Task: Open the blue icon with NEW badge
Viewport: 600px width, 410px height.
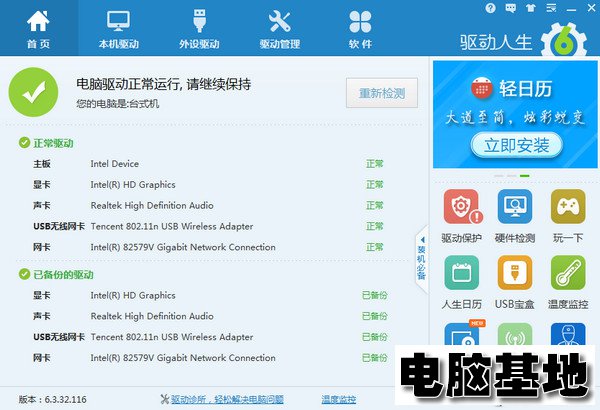Action: [x=463, y=333]
